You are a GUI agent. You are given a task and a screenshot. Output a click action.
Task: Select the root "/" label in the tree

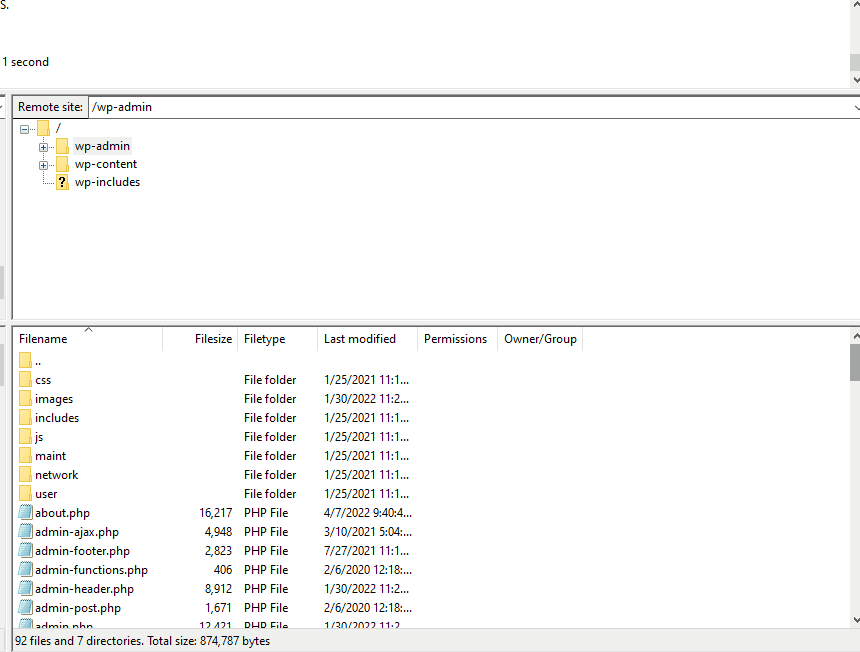click(58, 129)
